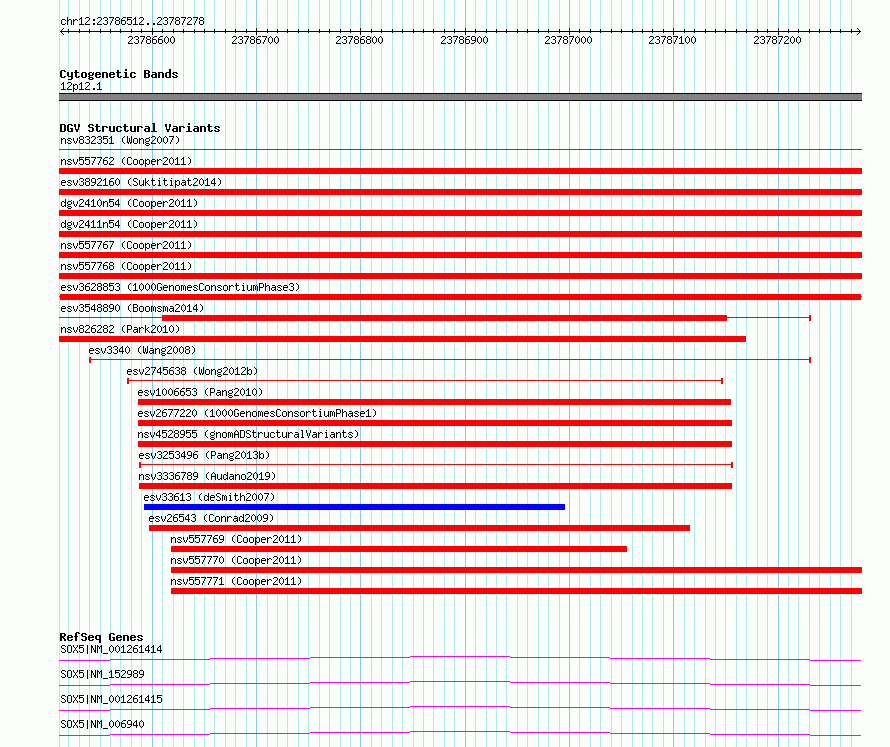Click the 12p12.1 band label

(x=81, y=86)
